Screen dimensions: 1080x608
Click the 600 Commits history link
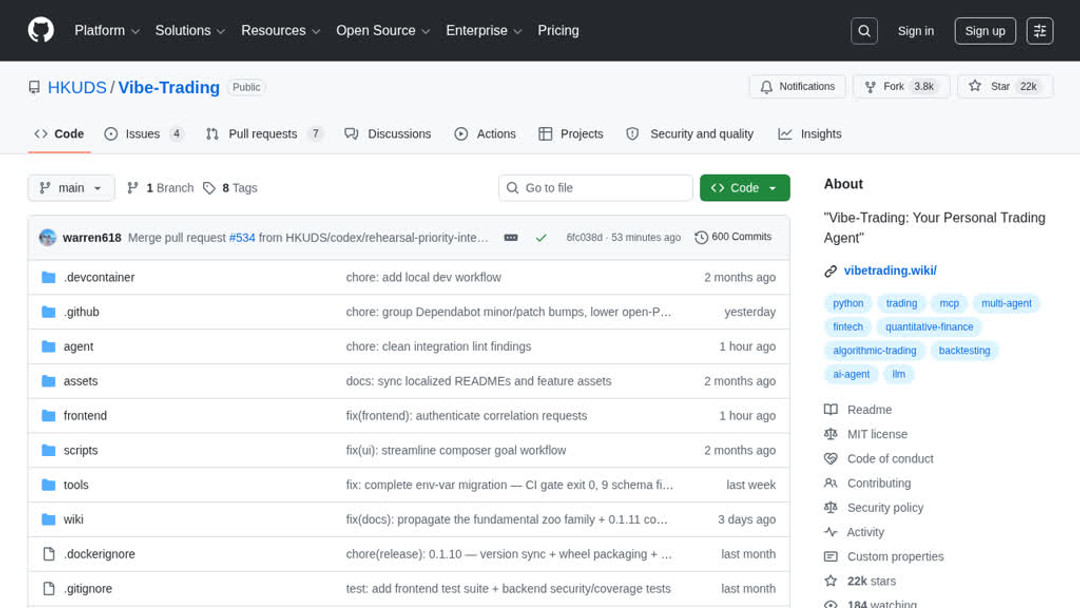[x=733, y=237]
